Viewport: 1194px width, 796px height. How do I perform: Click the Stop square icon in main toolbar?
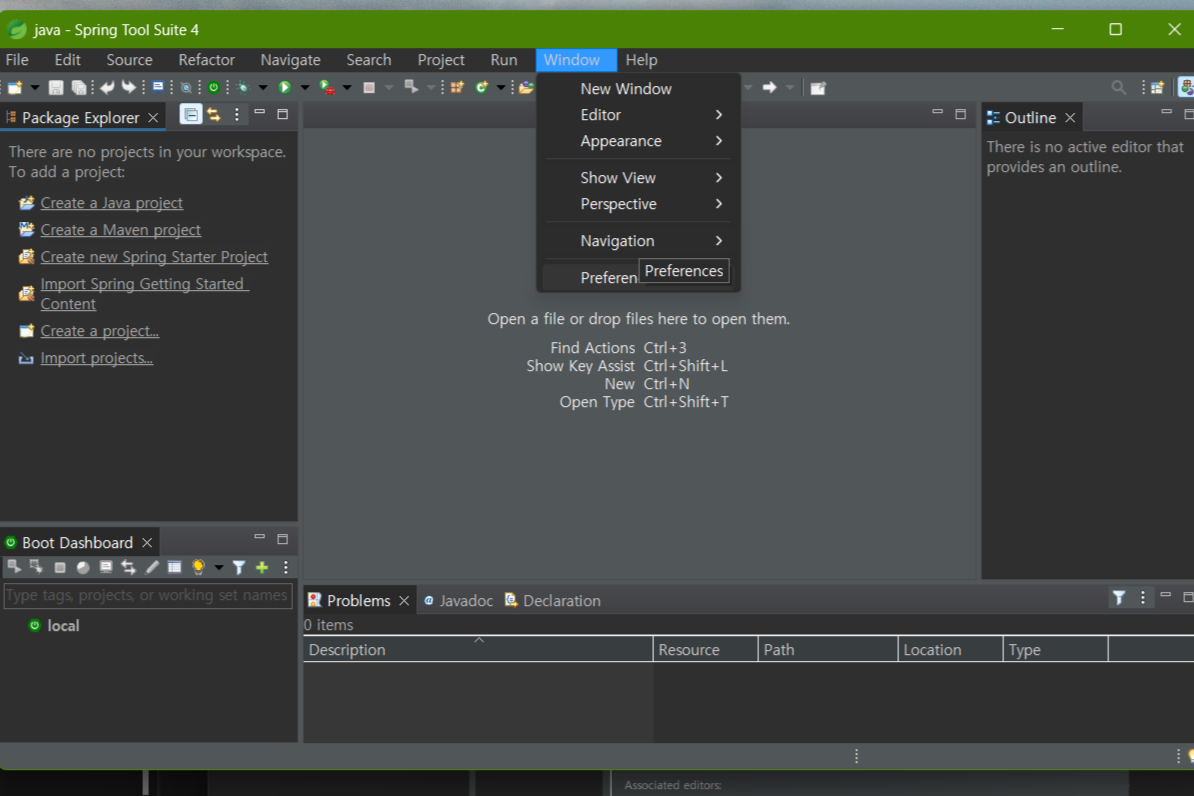[x=369, y=88]
